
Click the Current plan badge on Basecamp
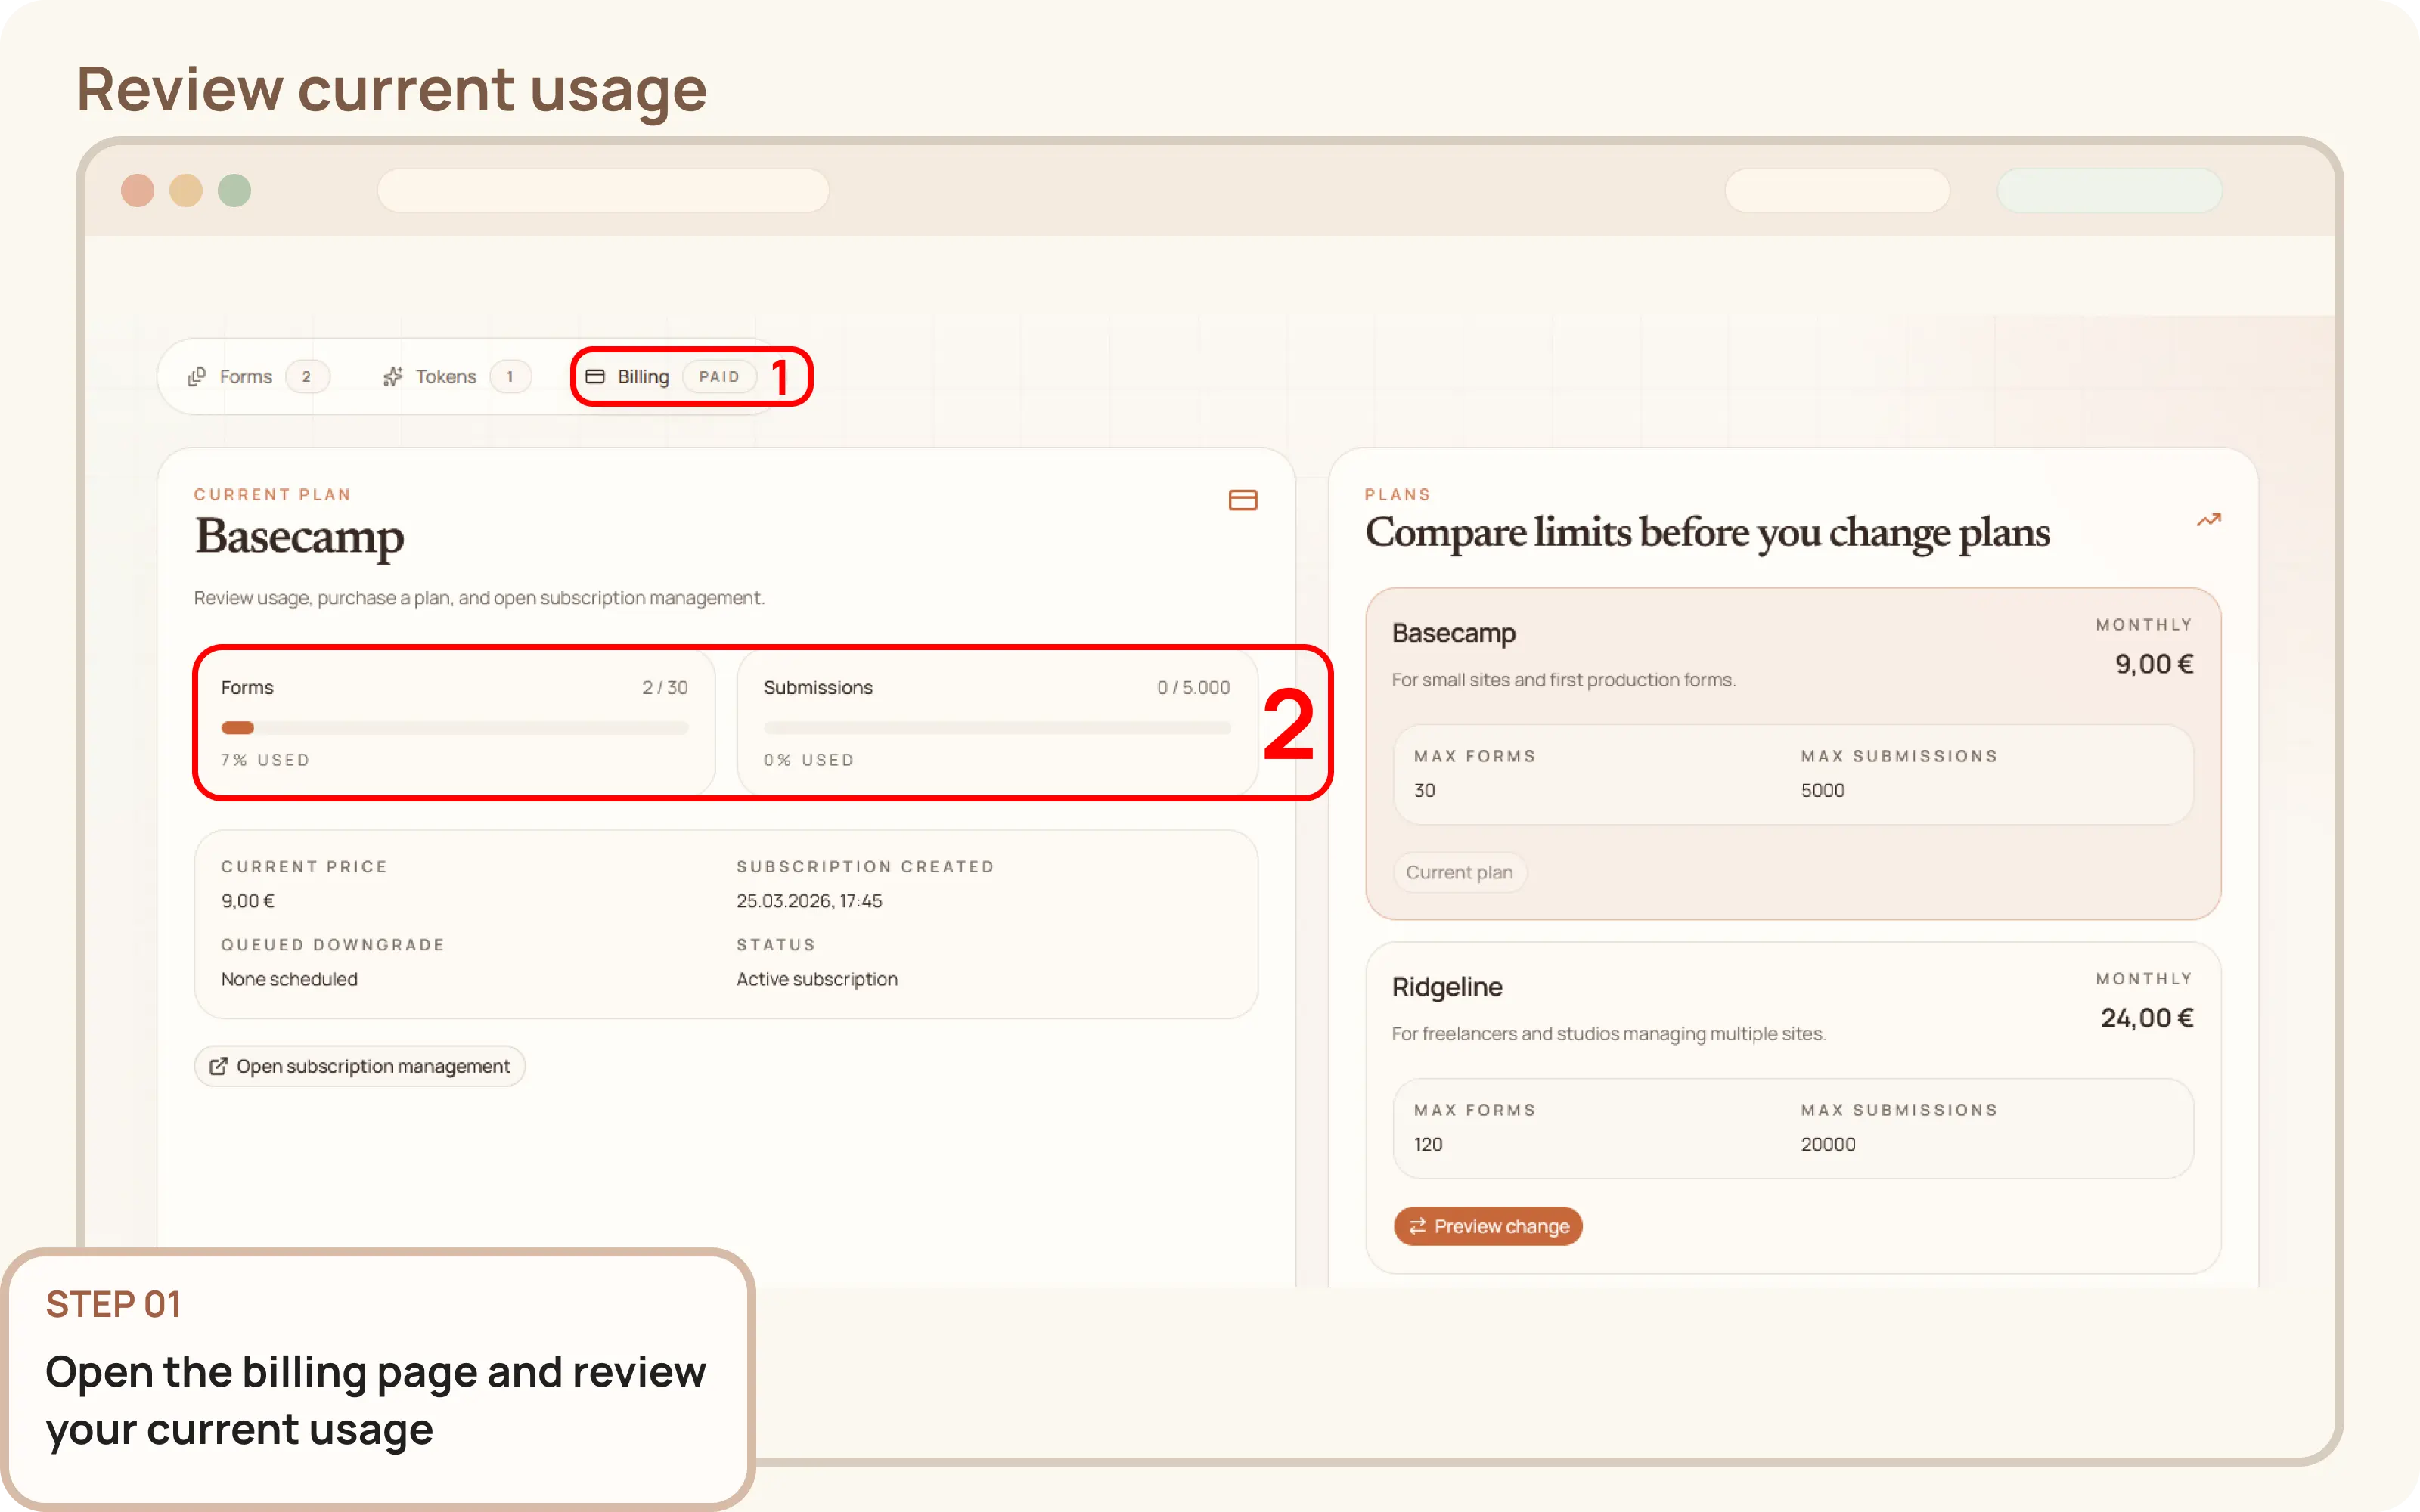[x=1459, y=871]
